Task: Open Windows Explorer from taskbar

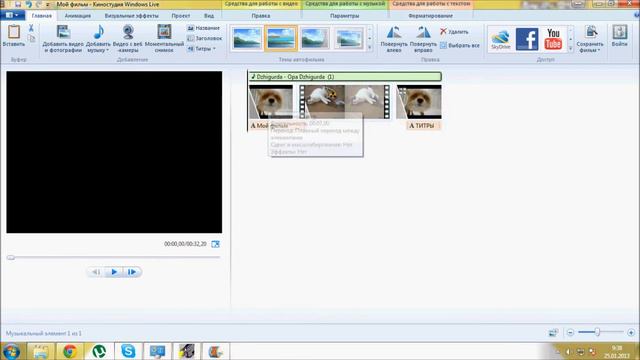Action: 41,351
